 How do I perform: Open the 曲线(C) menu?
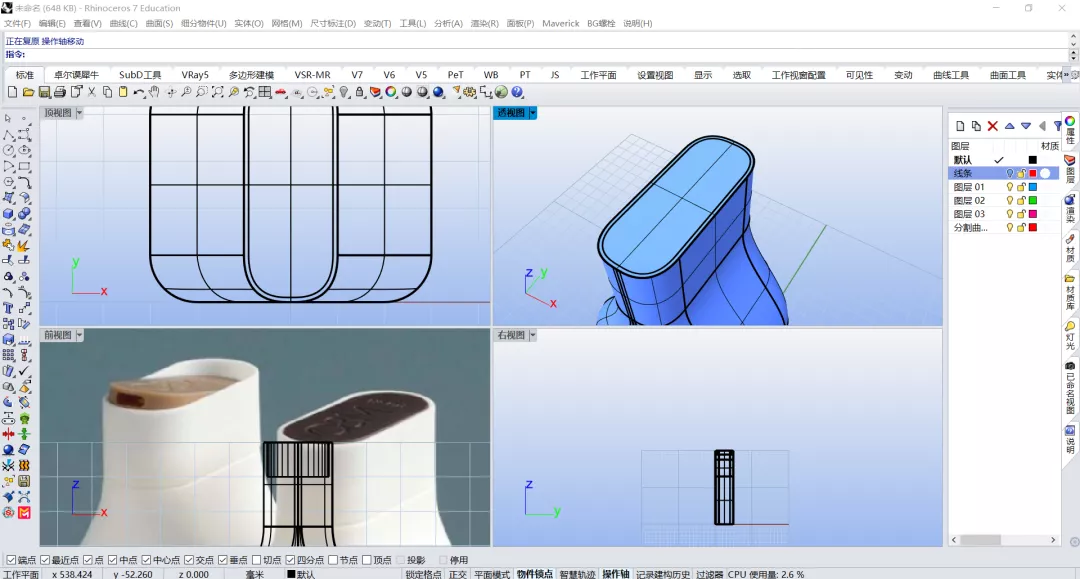[123, 23]
